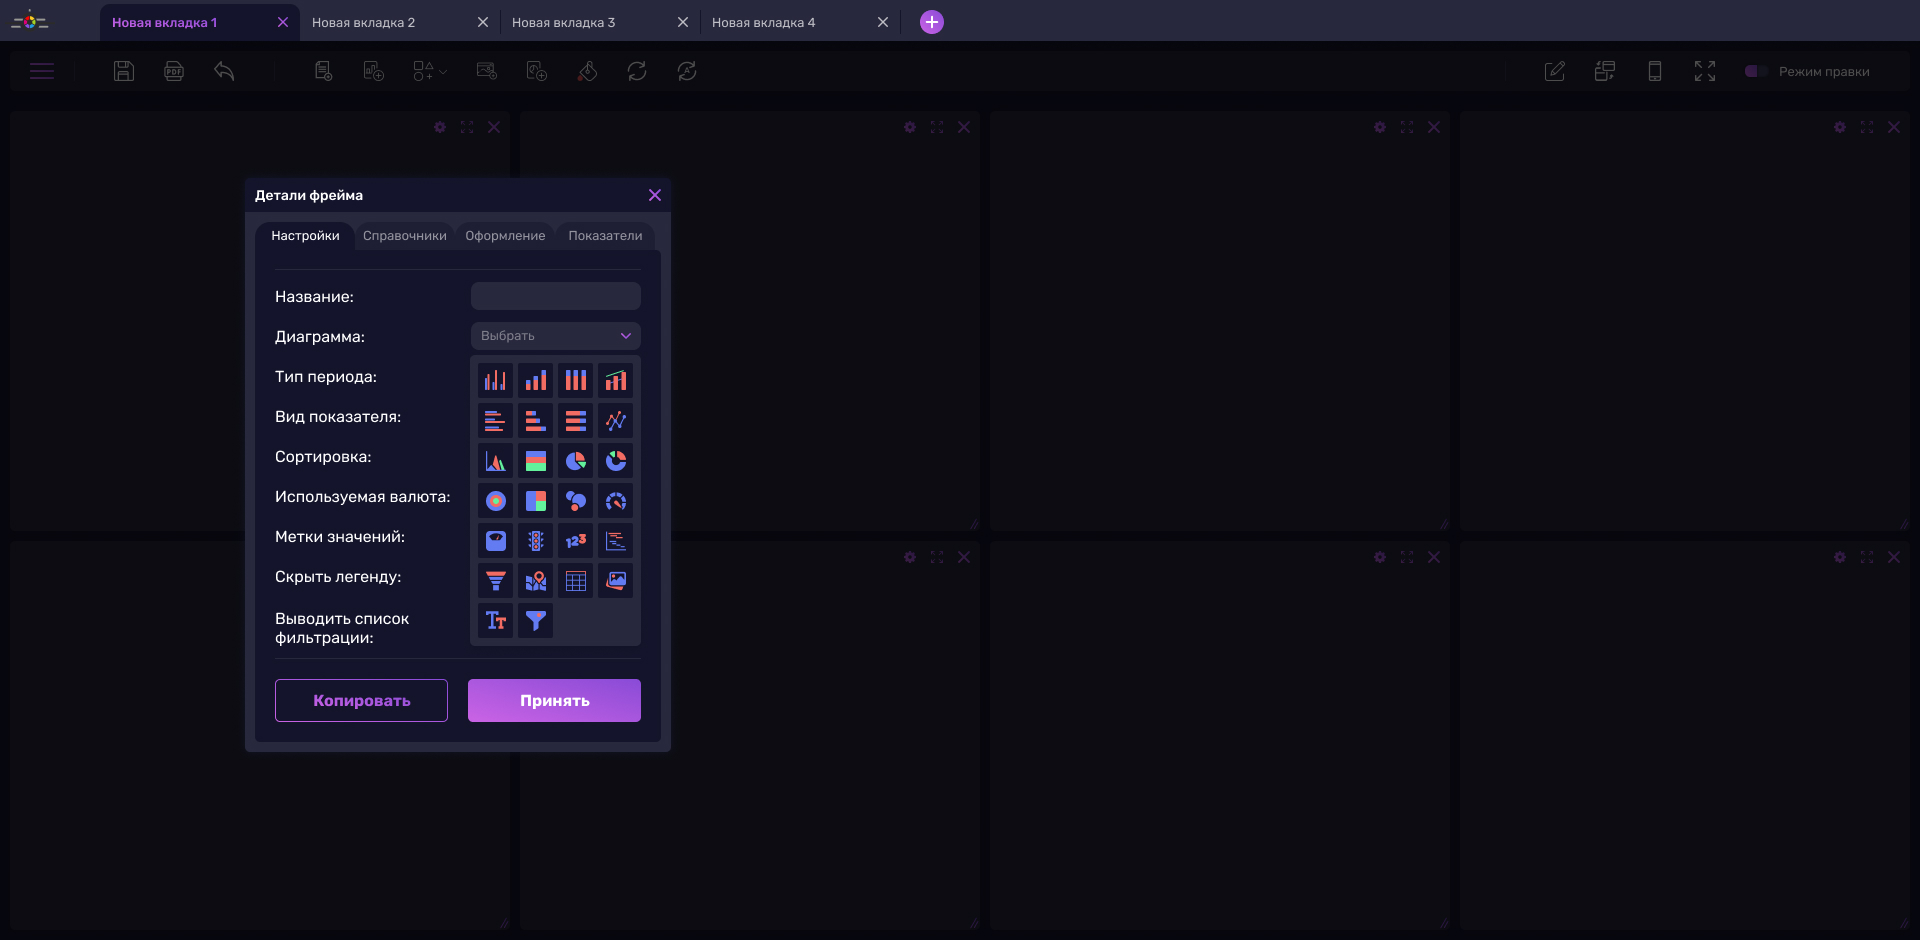Open the Диаграмма dropdown labeled Выбрать
Viewport: 1920px width, 940px height.
[556, 336]
